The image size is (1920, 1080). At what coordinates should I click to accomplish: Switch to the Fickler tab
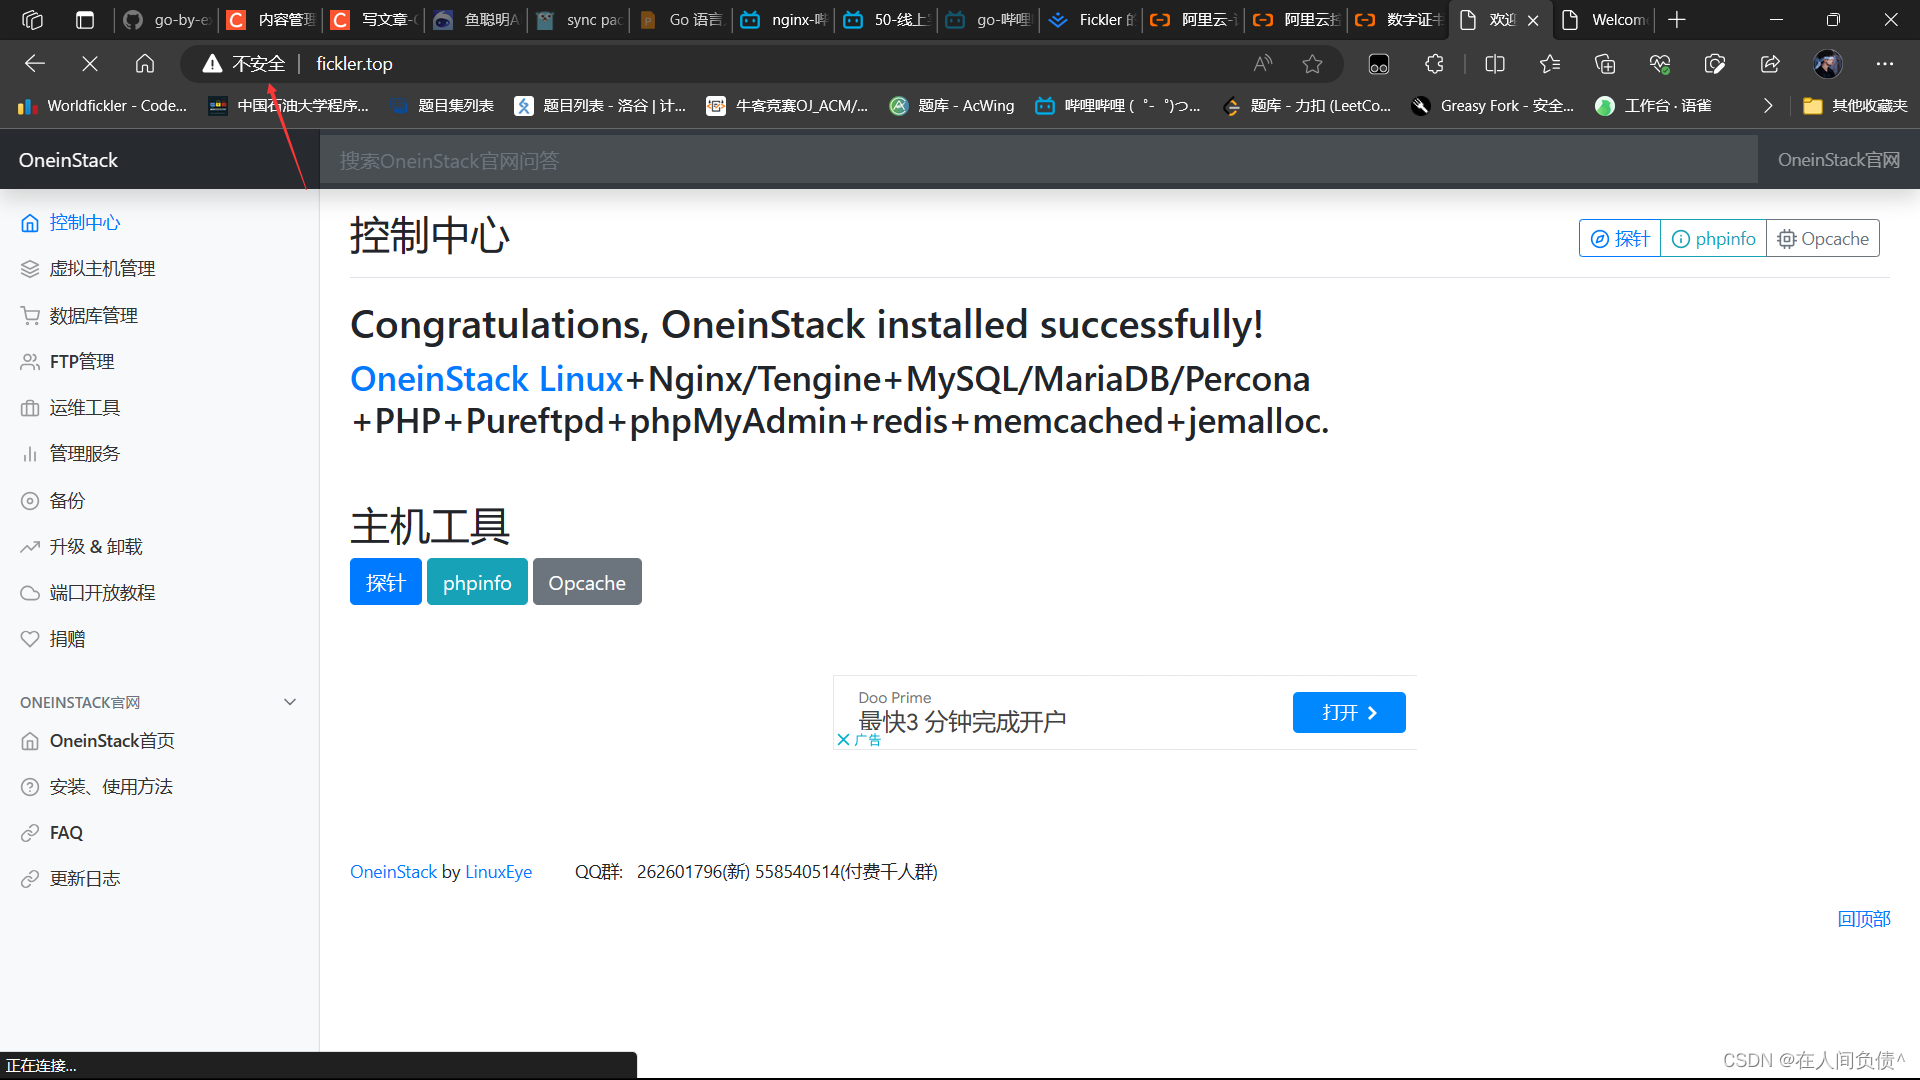point(1093,20)
